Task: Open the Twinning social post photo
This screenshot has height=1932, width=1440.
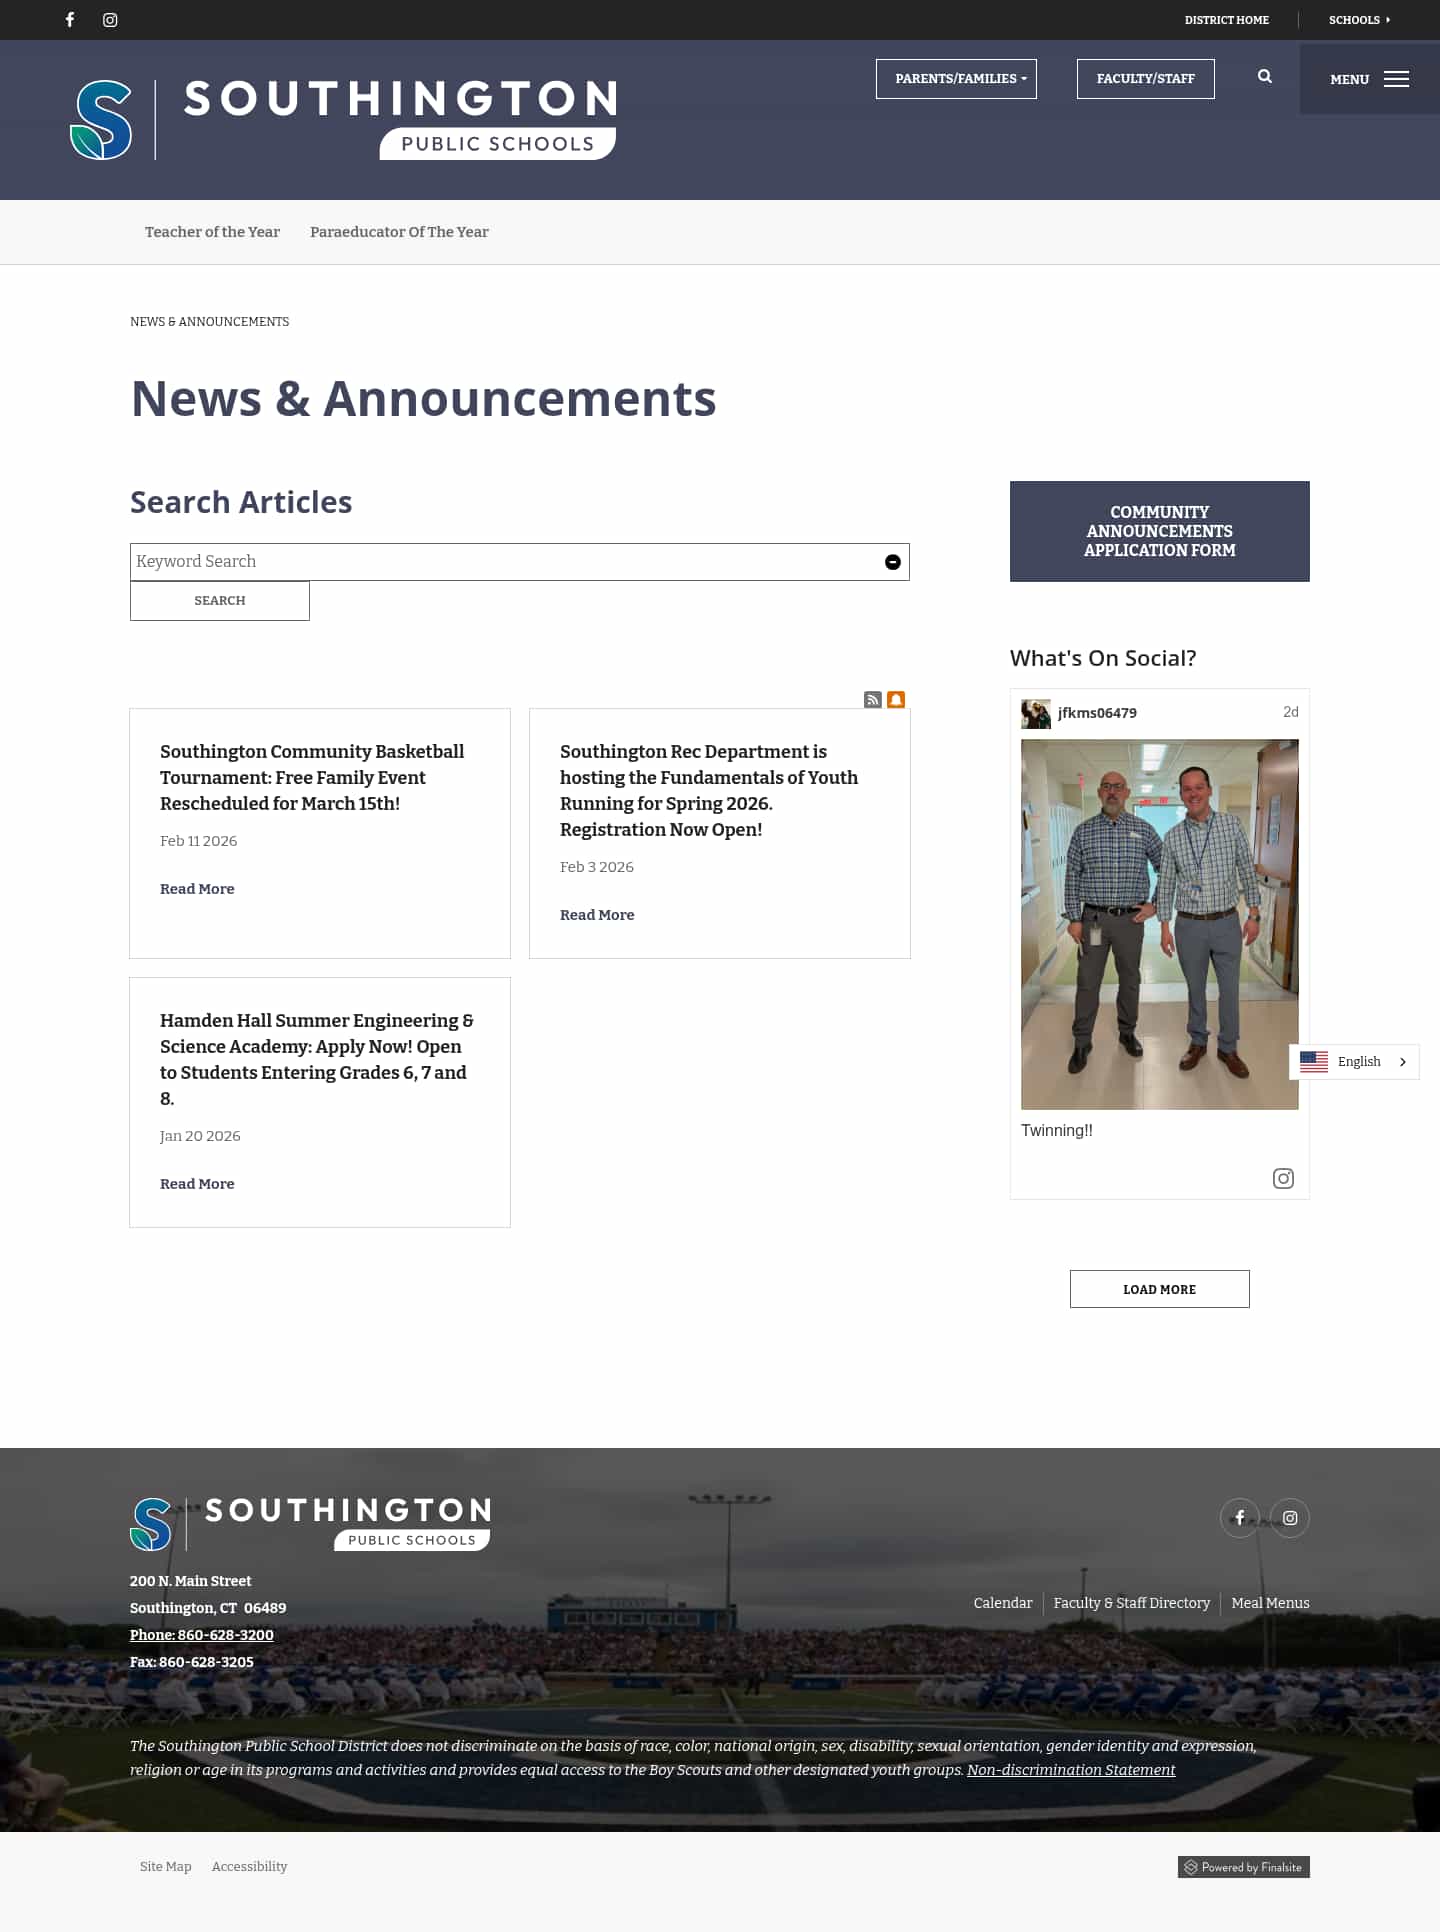Action: pyautogui.click(x=1160, y=924)
